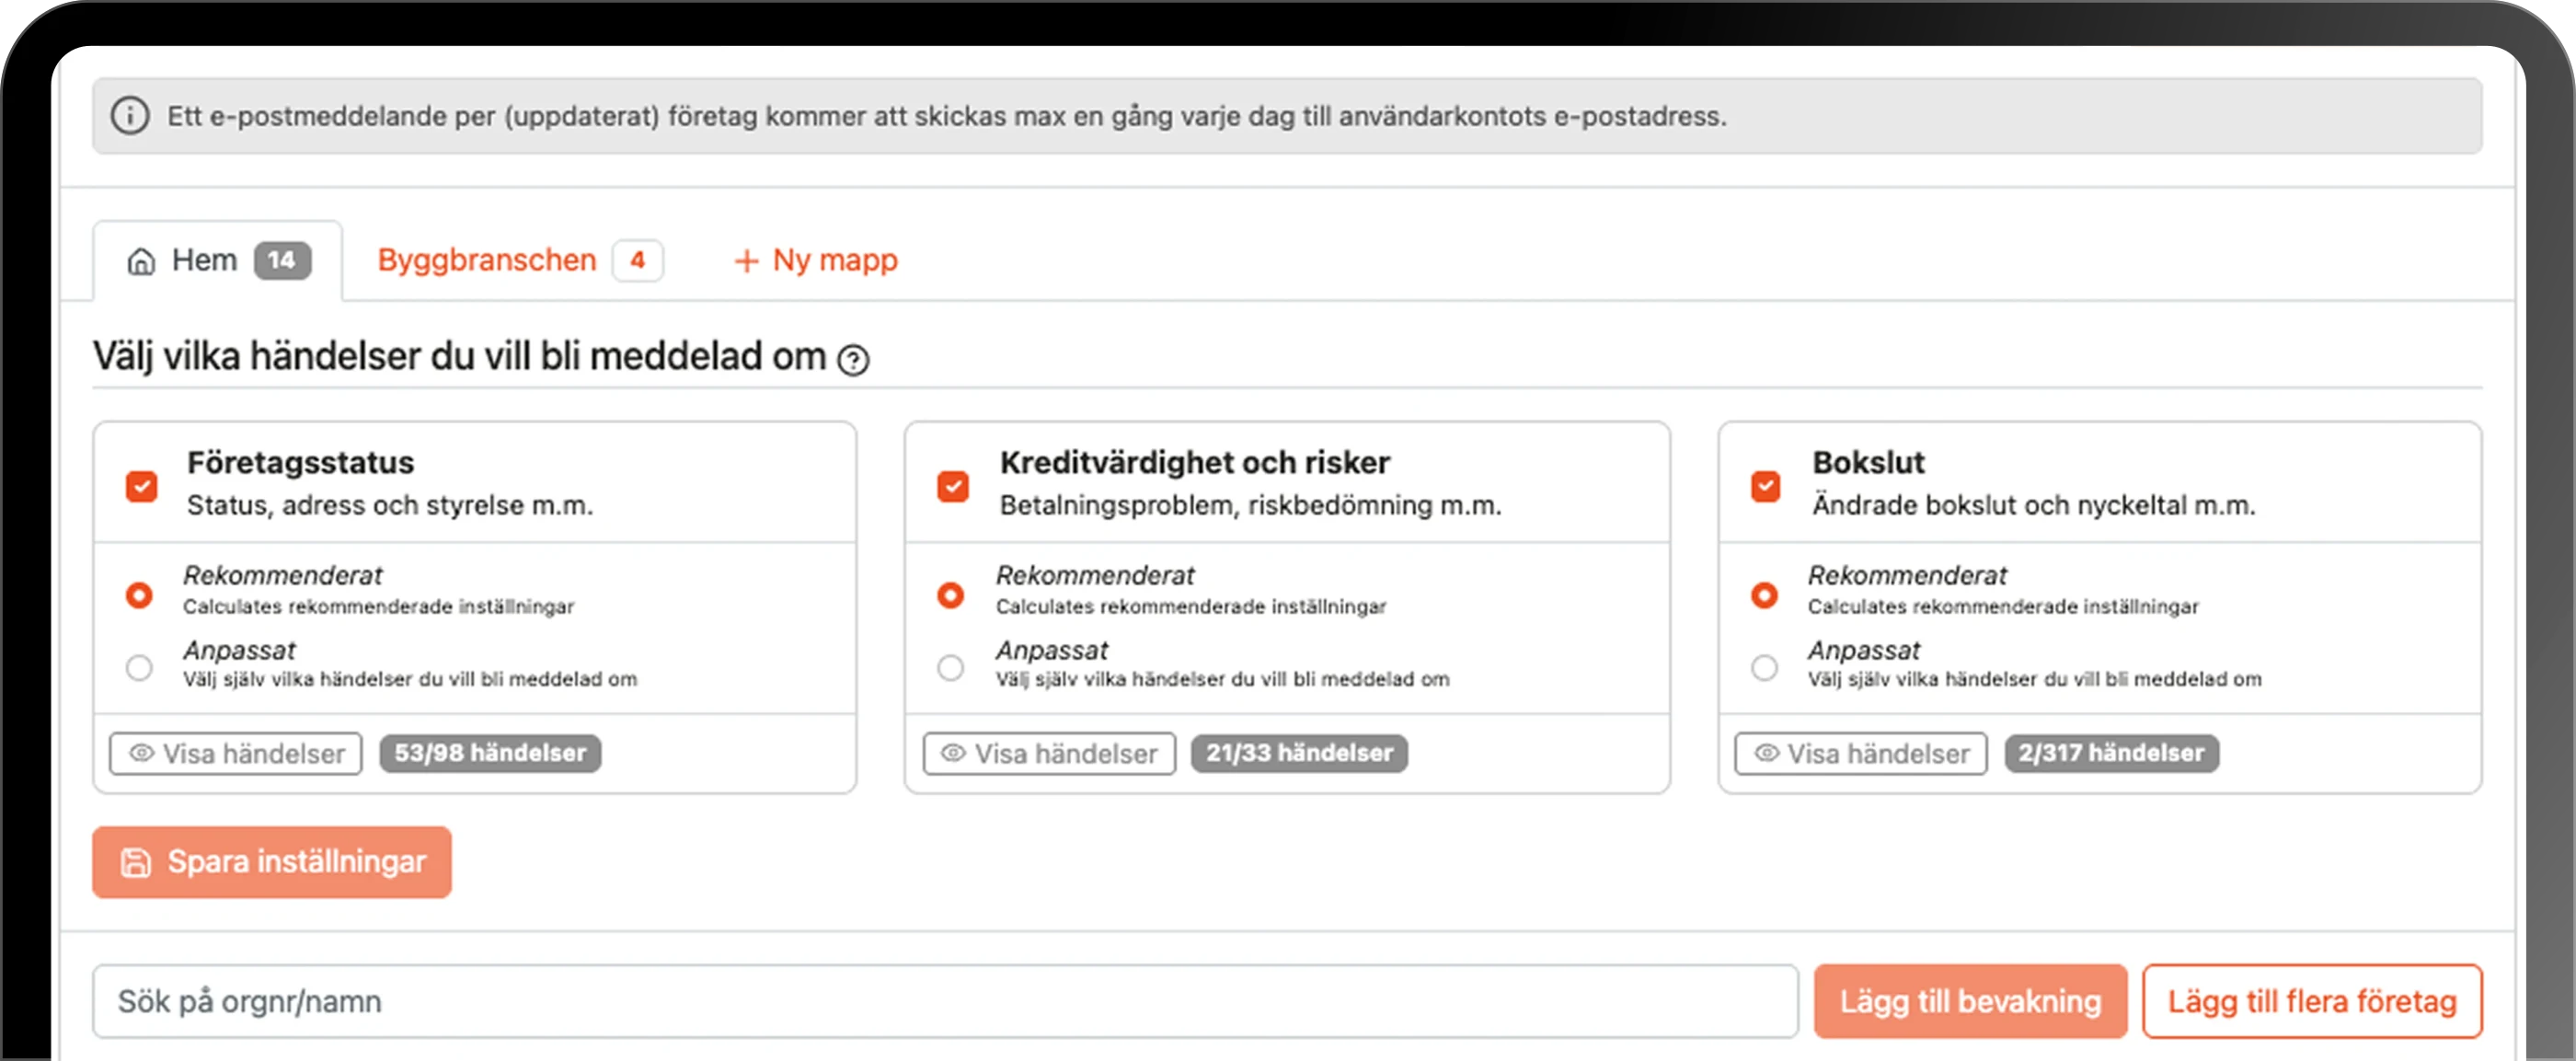Switch to the Byggbranschen tab
The image size is (2576, 1061).
(487, 260)
